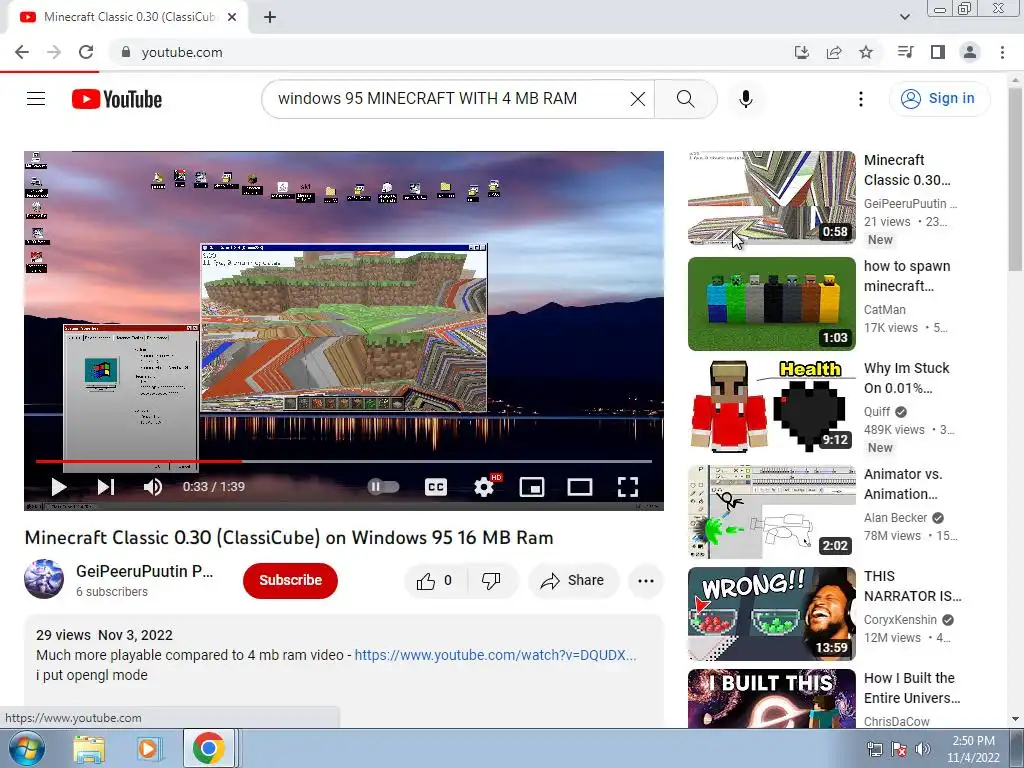The width and height of the screenshot is (1024, 768).
Task: Open the Chrome profile avatar
Action: click(970, 52)
